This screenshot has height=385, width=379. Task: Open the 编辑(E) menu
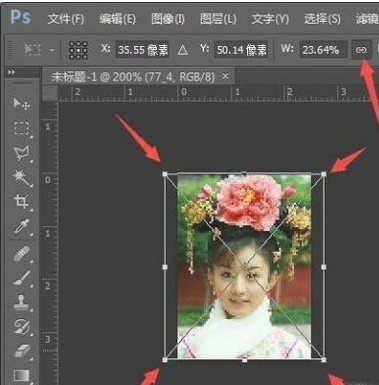click(117, 19)
